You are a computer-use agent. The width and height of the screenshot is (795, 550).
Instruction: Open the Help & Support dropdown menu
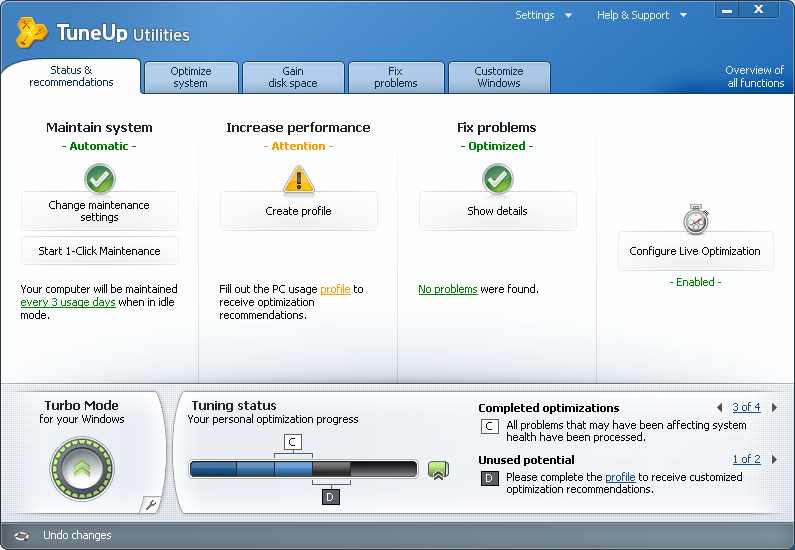point(642,15)
